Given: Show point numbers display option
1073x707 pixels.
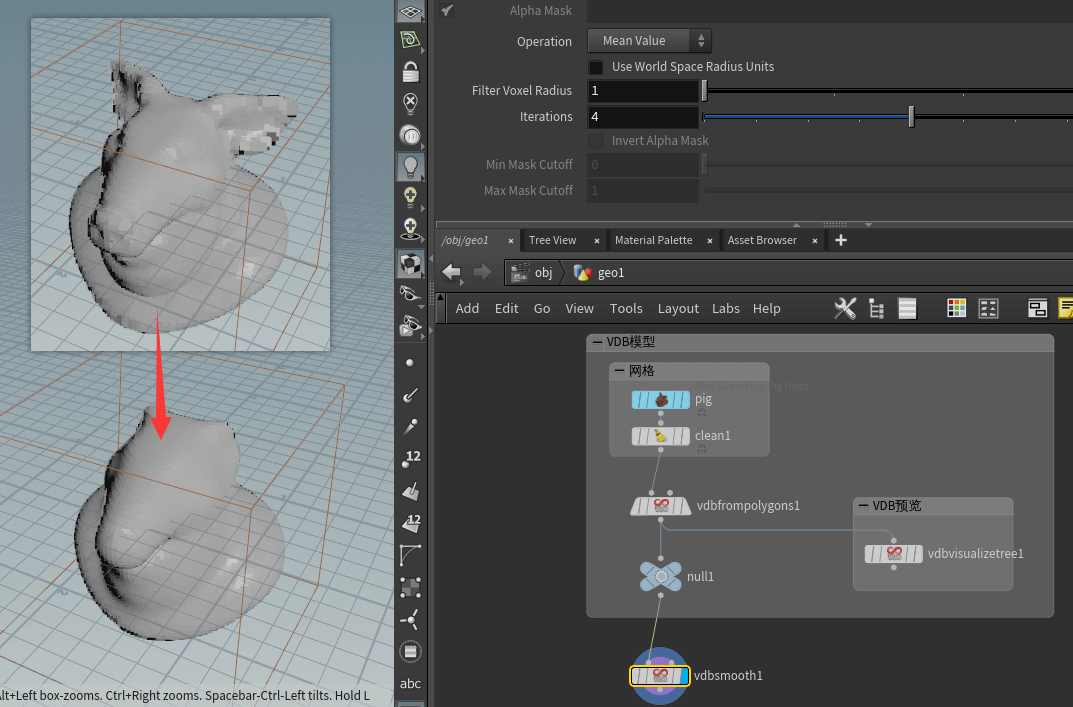Looking at the screenshot, I should click(410, 459).
